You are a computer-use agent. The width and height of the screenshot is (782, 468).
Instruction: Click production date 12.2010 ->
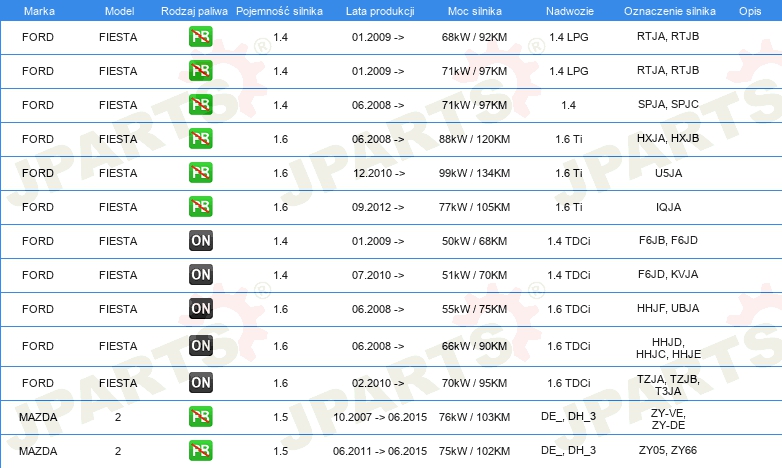(x=379, y=173)
